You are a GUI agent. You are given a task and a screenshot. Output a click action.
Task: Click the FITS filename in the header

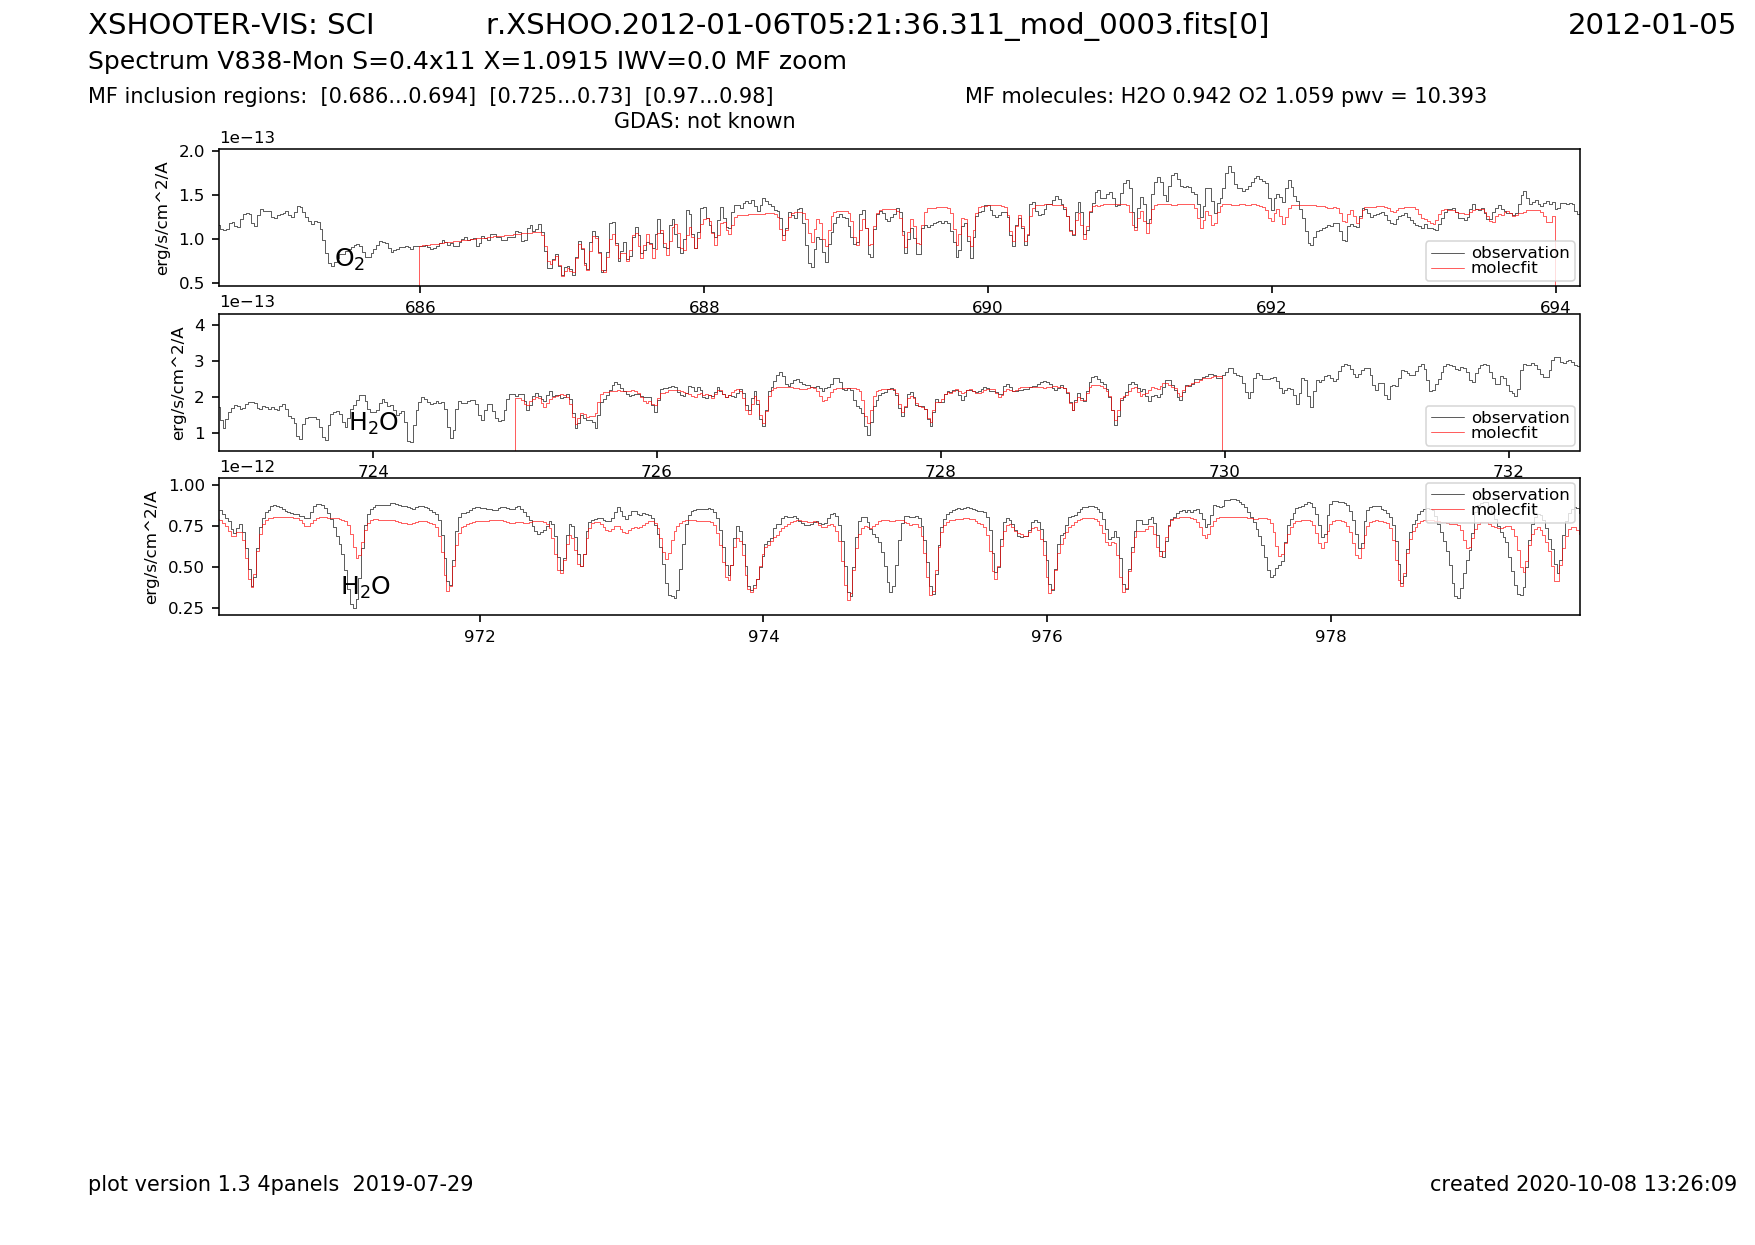tap(877, 25)
